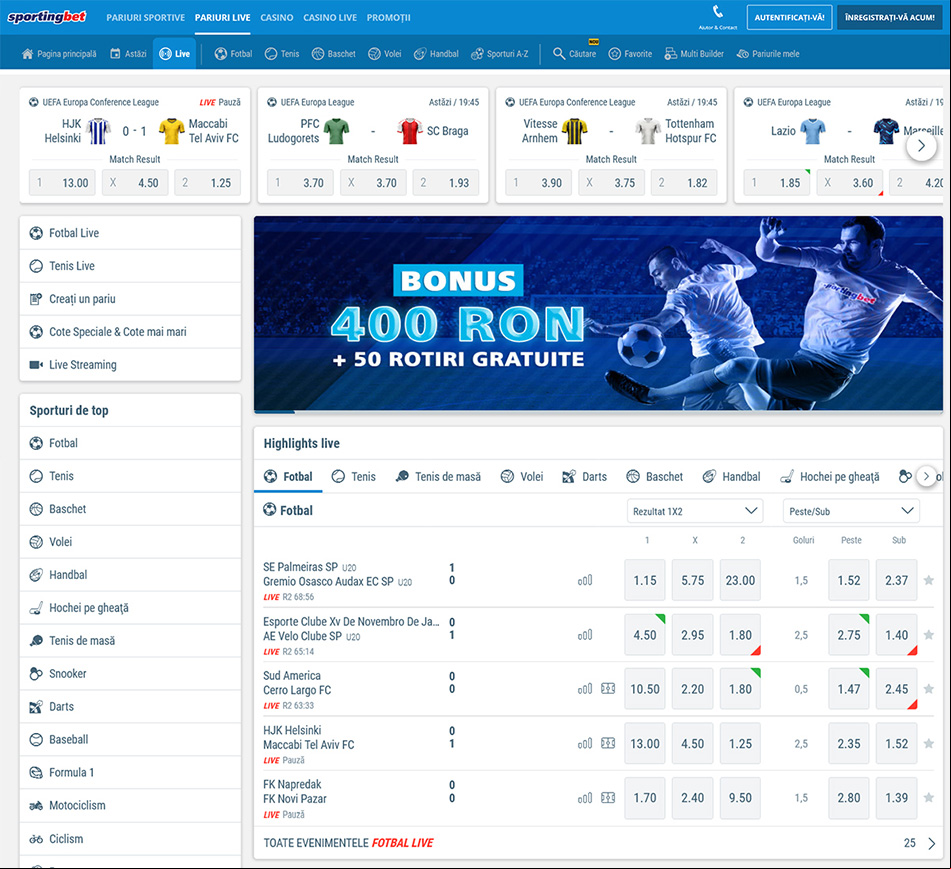Image resolution: width=951 pixels, height=869 pixels.
Task: Open statistics icon for AE Velo Clube match
Action: [x=585, y=635]
